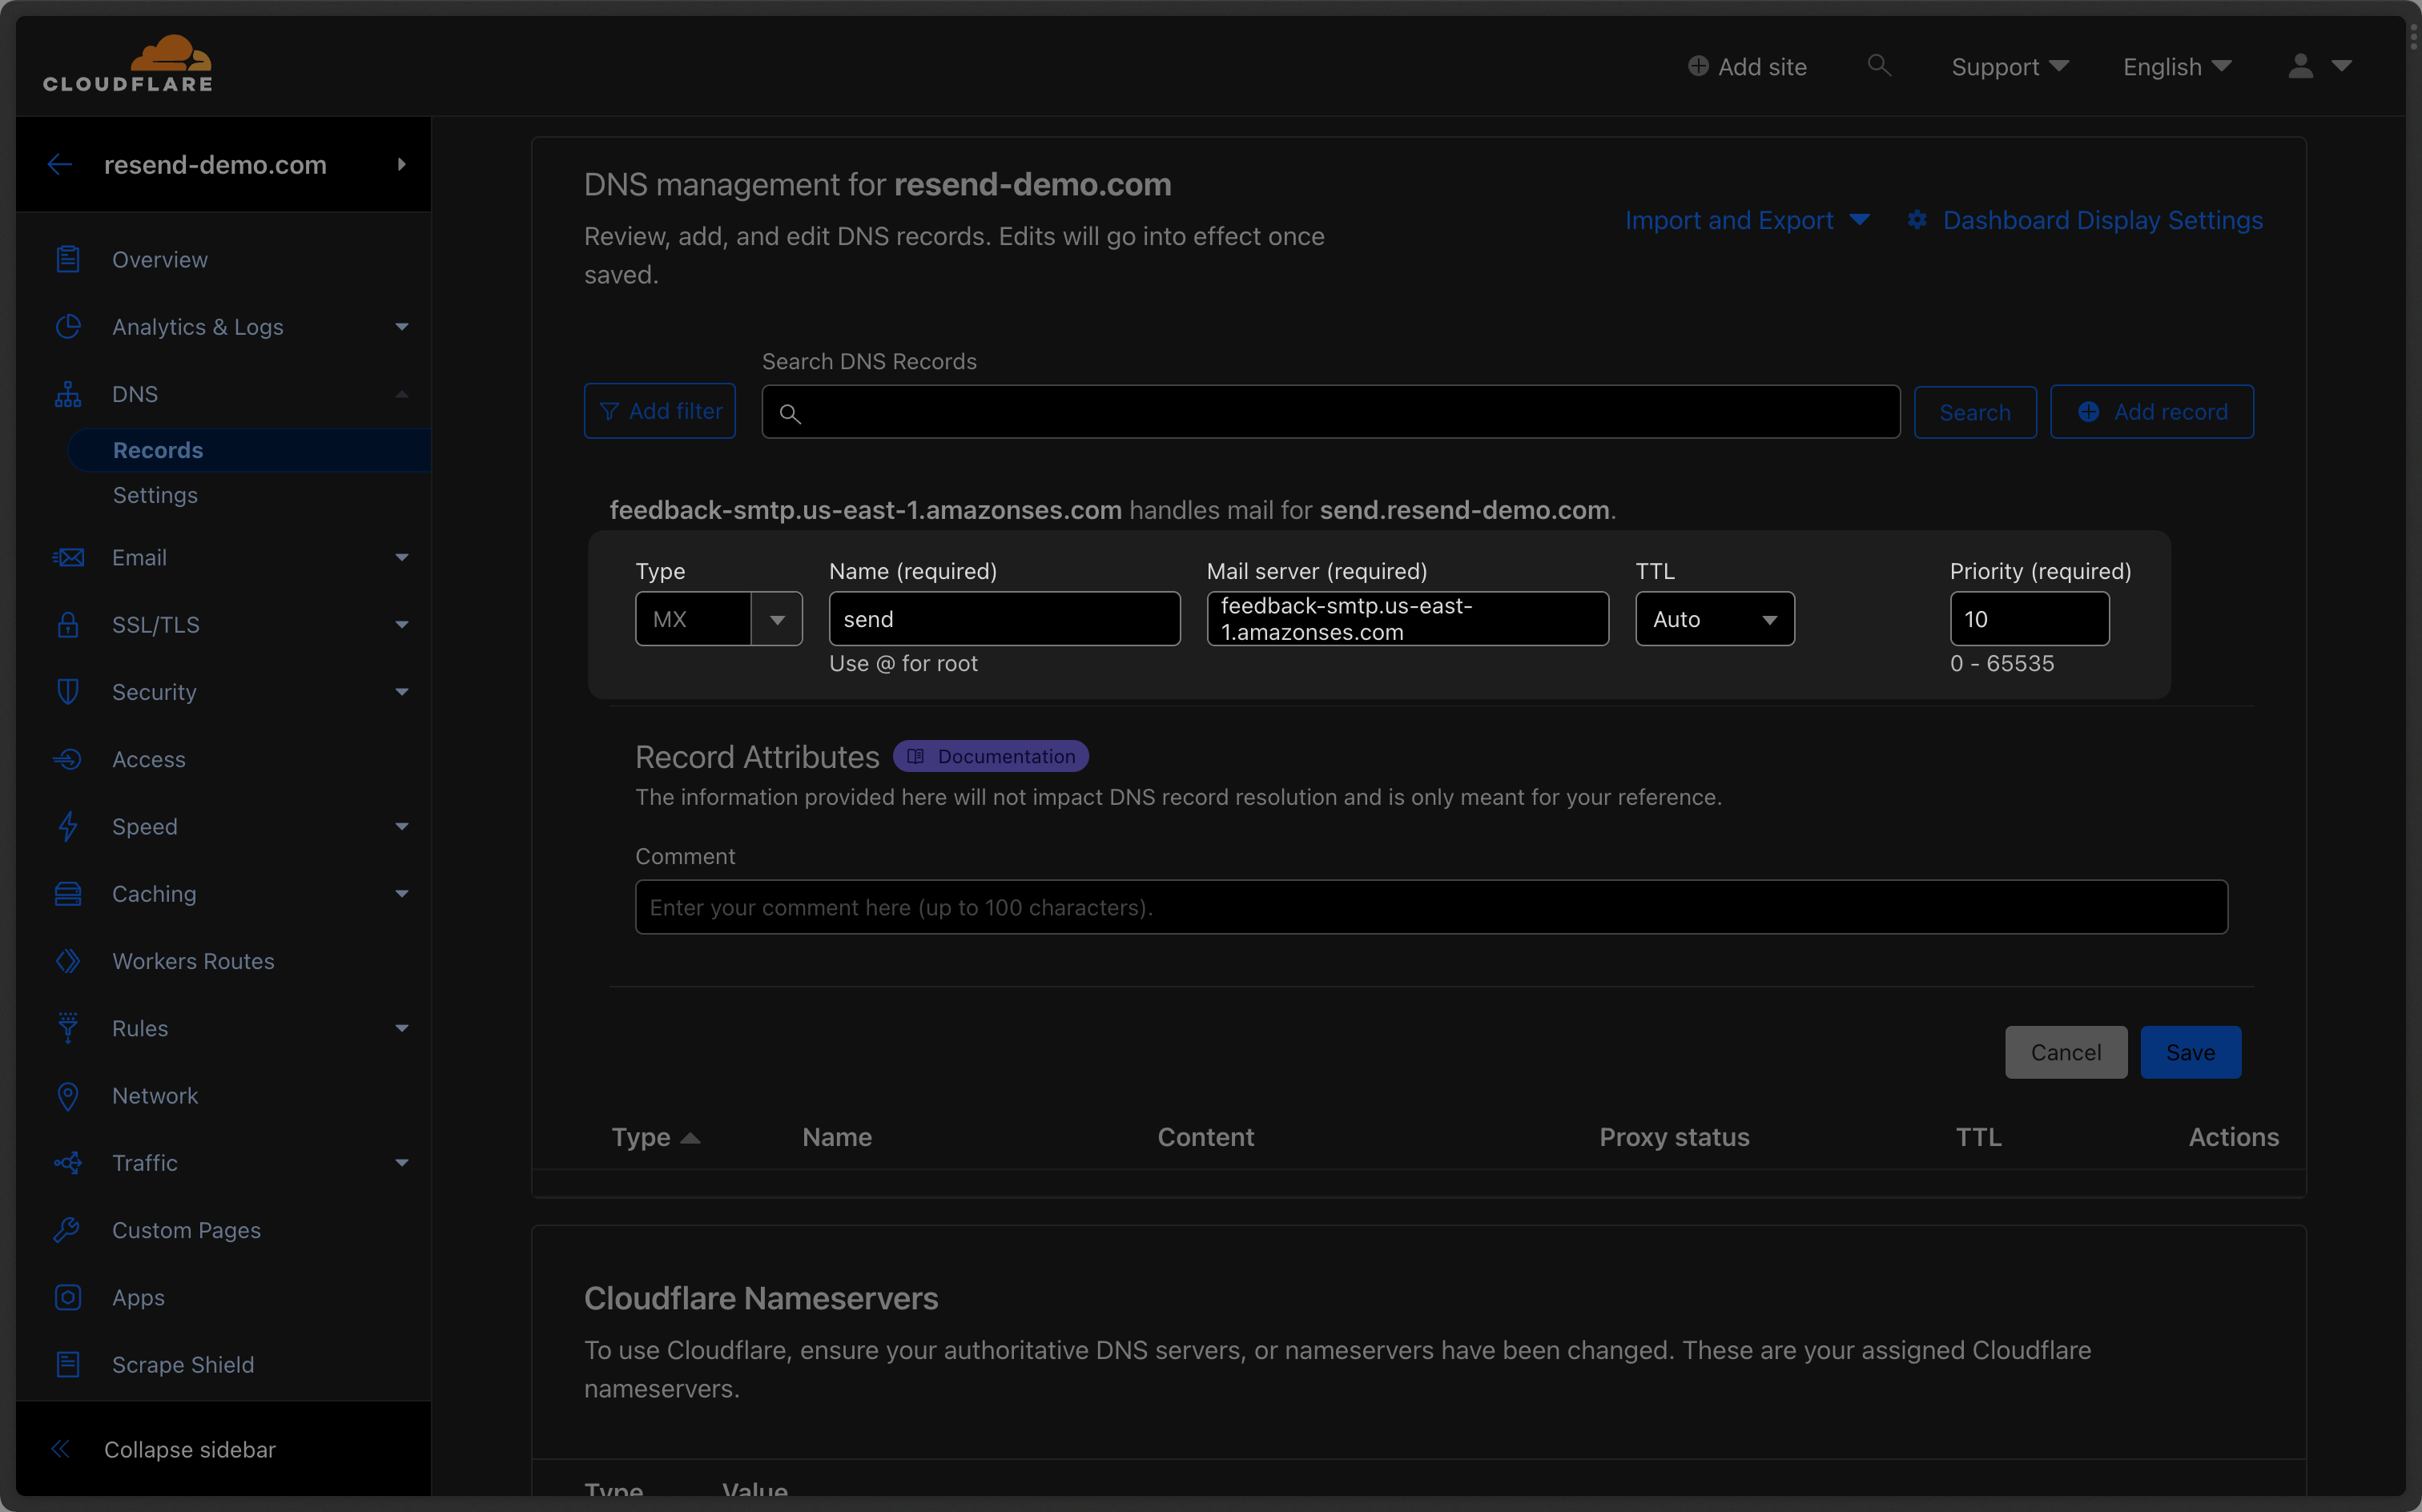Click the Rules funnel icon
Viewport: 2422px width, 1512px height.
tap(68, 1028)
